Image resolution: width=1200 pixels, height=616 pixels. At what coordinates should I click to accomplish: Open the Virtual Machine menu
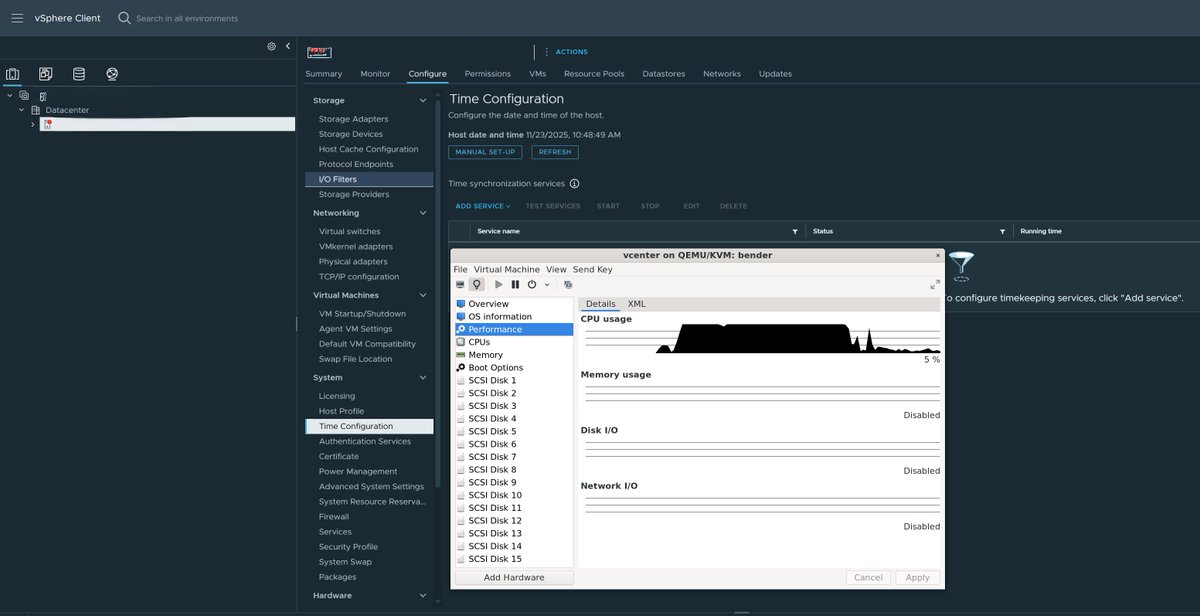coord(507,269)
